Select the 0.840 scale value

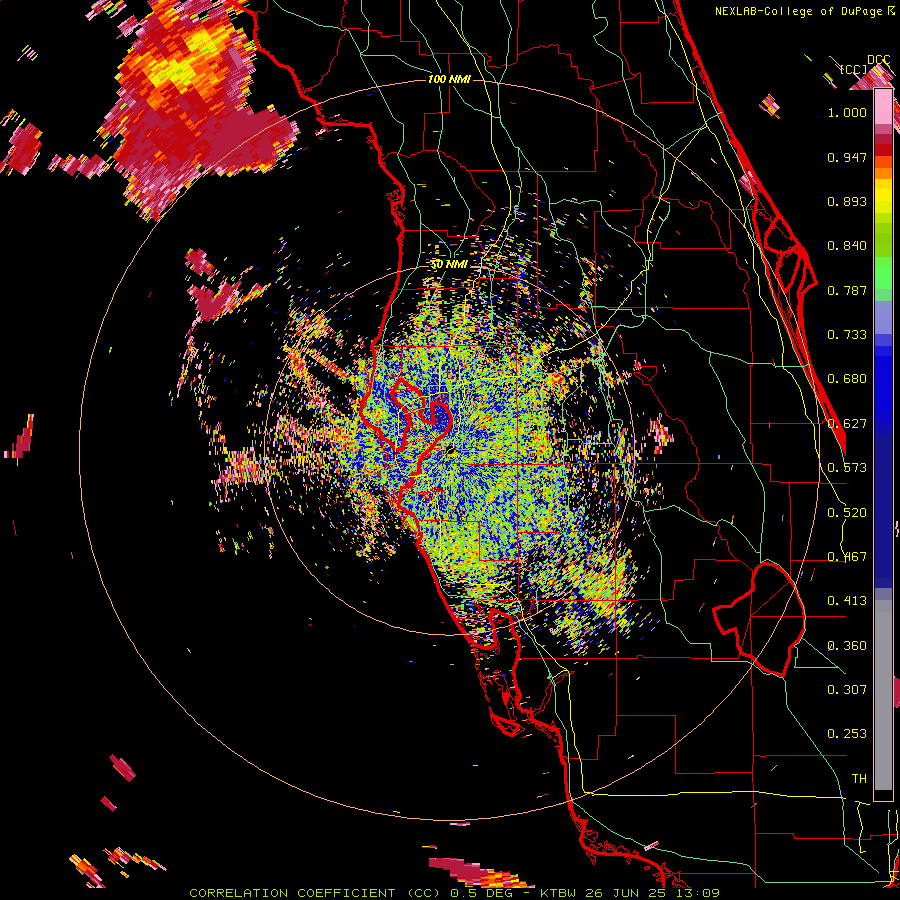[847, 246]
